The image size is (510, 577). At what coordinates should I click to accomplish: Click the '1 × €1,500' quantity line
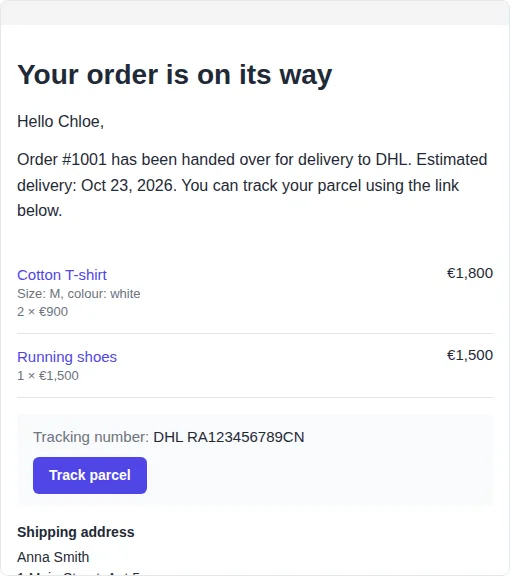(x=48, y=376)
